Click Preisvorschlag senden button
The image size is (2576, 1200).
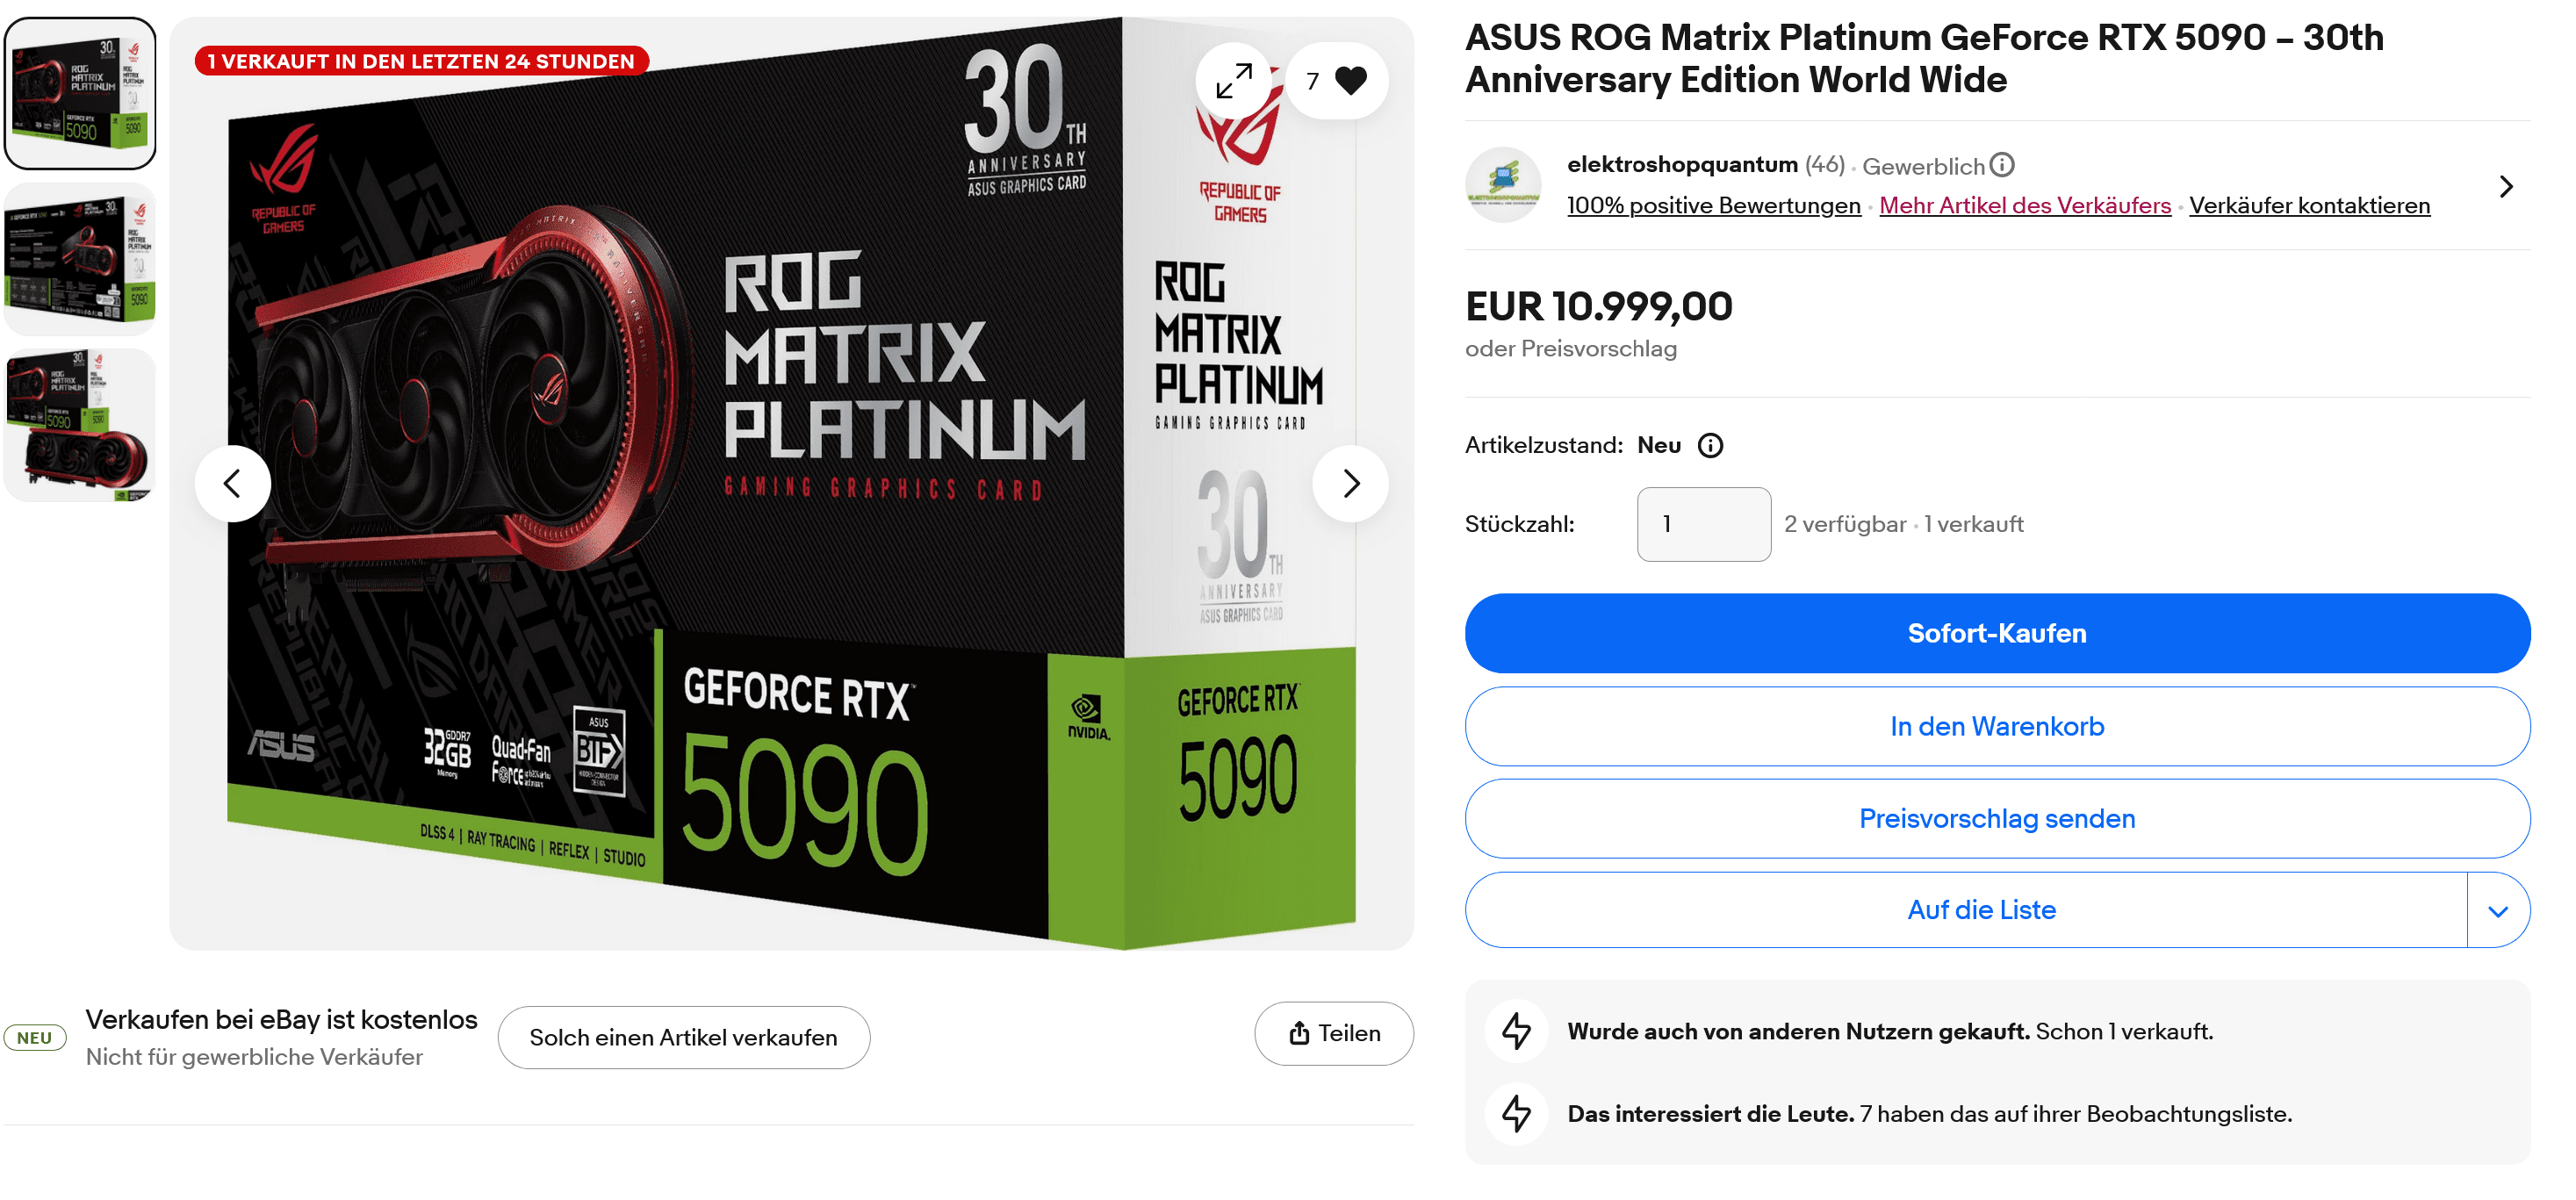tap(1997, 819)
